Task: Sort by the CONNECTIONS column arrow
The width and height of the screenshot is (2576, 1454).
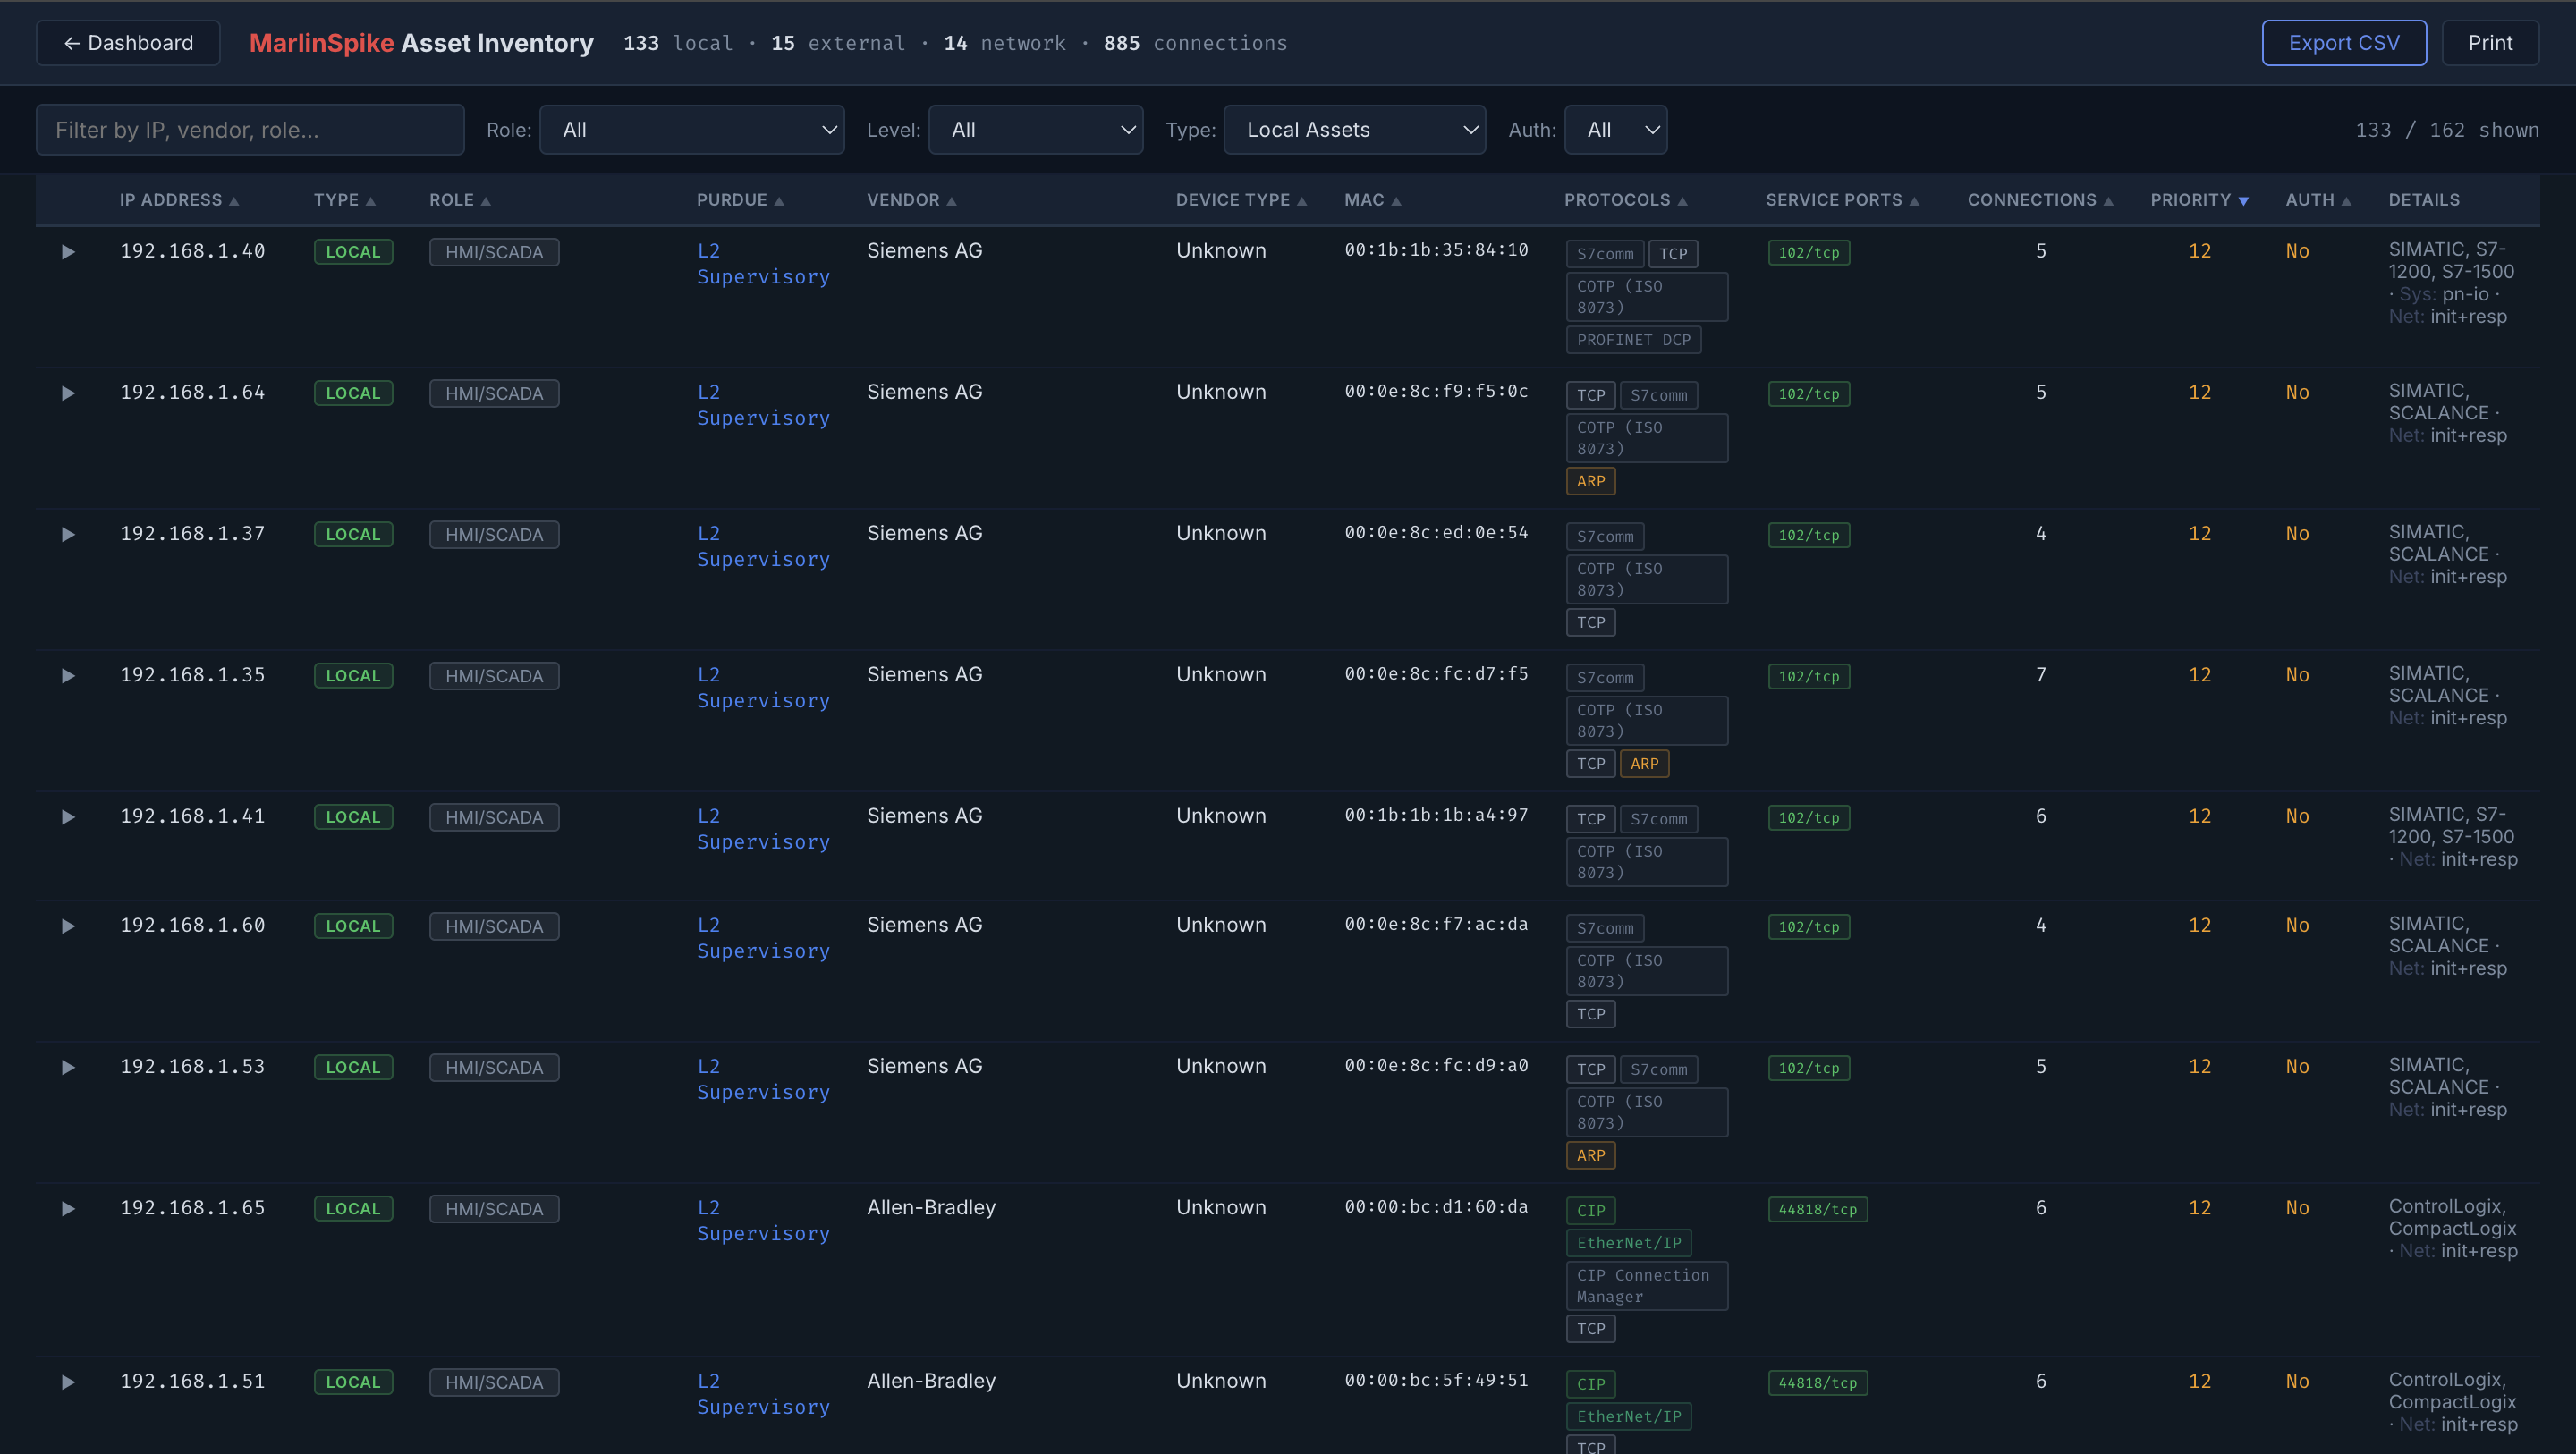Action: click(2109, 200)
